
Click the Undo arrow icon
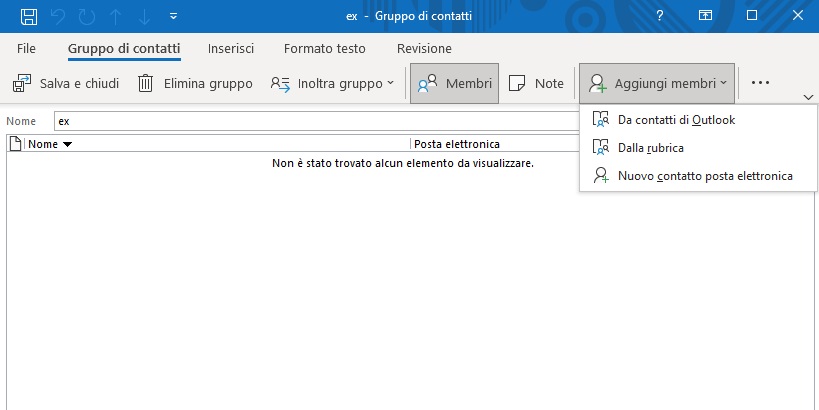[59, 16]
